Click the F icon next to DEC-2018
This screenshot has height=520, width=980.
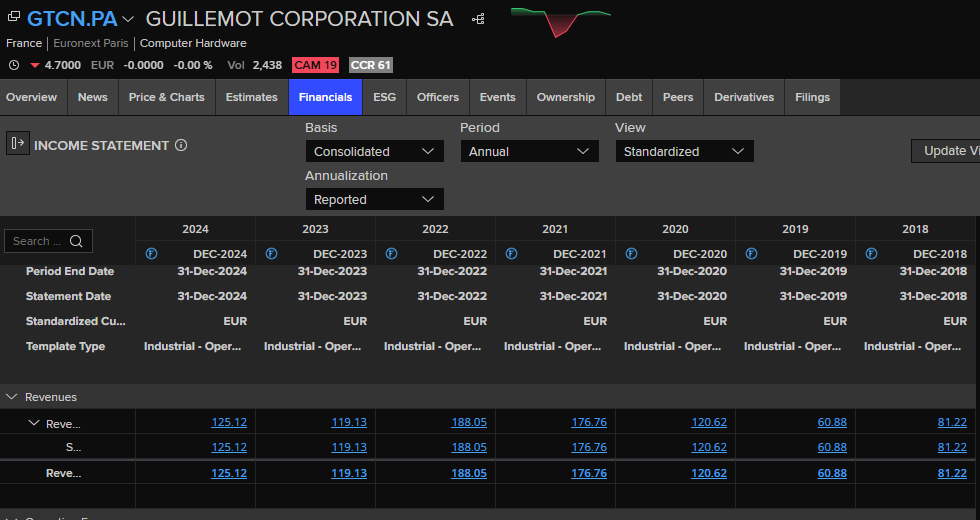tap(871, 254)
